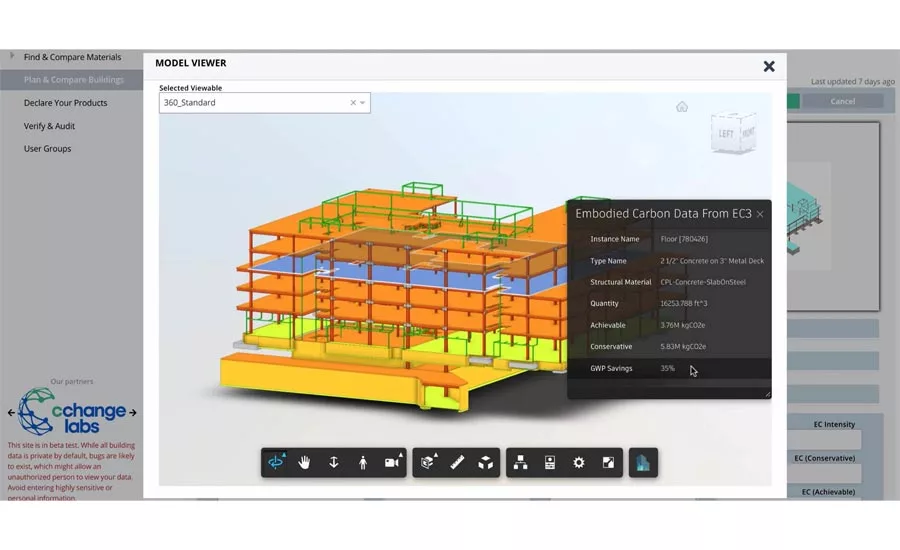This screenshot has width=900, height=550.
Task: Click the cchange labs partner logo
Action: 72,412
